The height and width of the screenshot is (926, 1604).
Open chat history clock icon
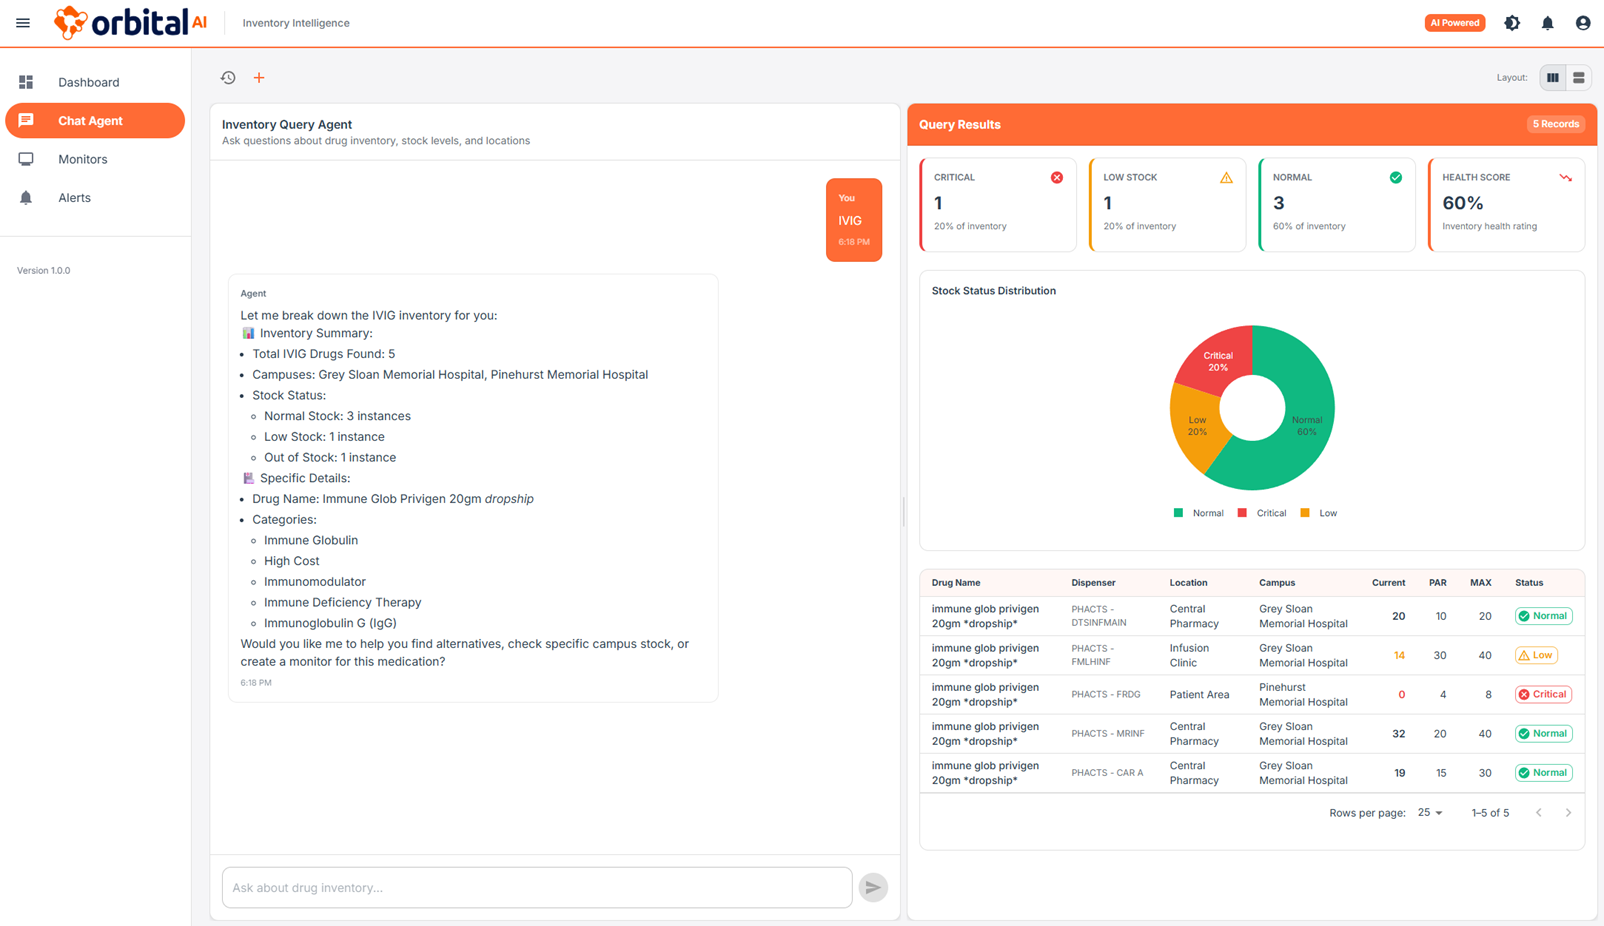[228, 78]
